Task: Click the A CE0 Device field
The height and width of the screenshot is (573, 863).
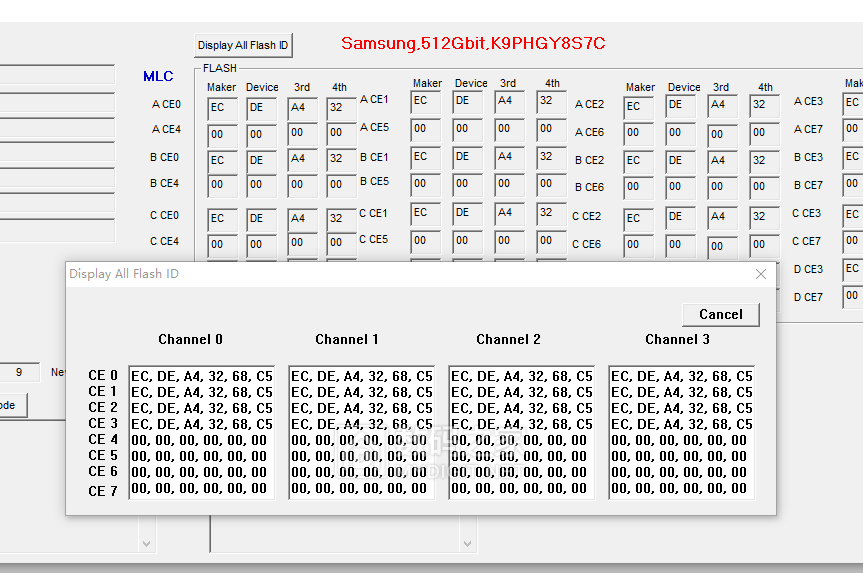Action: point(261,106)
